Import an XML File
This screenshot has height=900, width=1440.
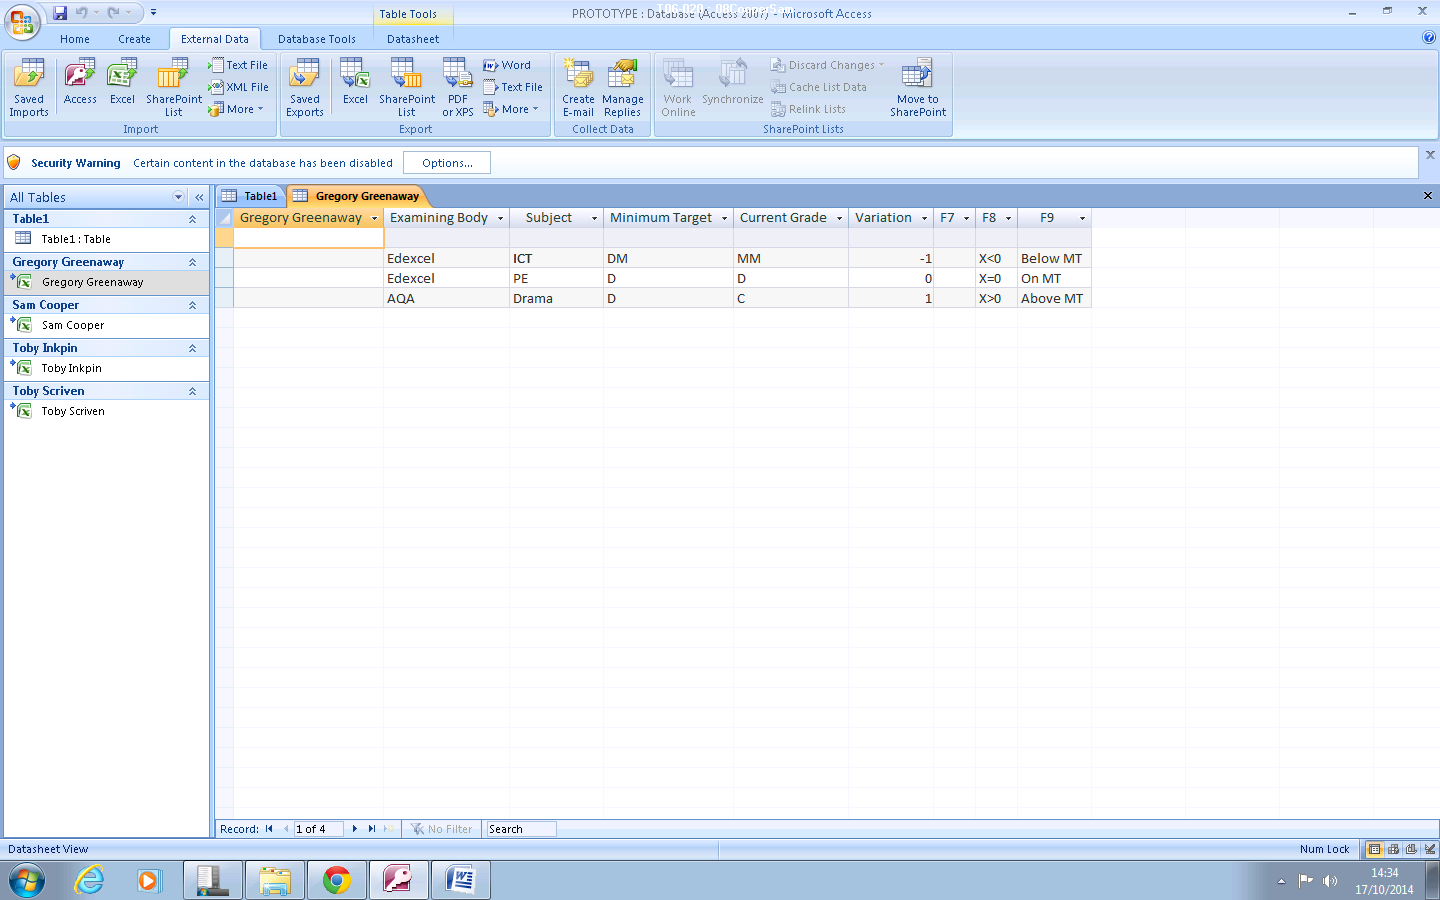click(x=238, y=87)
